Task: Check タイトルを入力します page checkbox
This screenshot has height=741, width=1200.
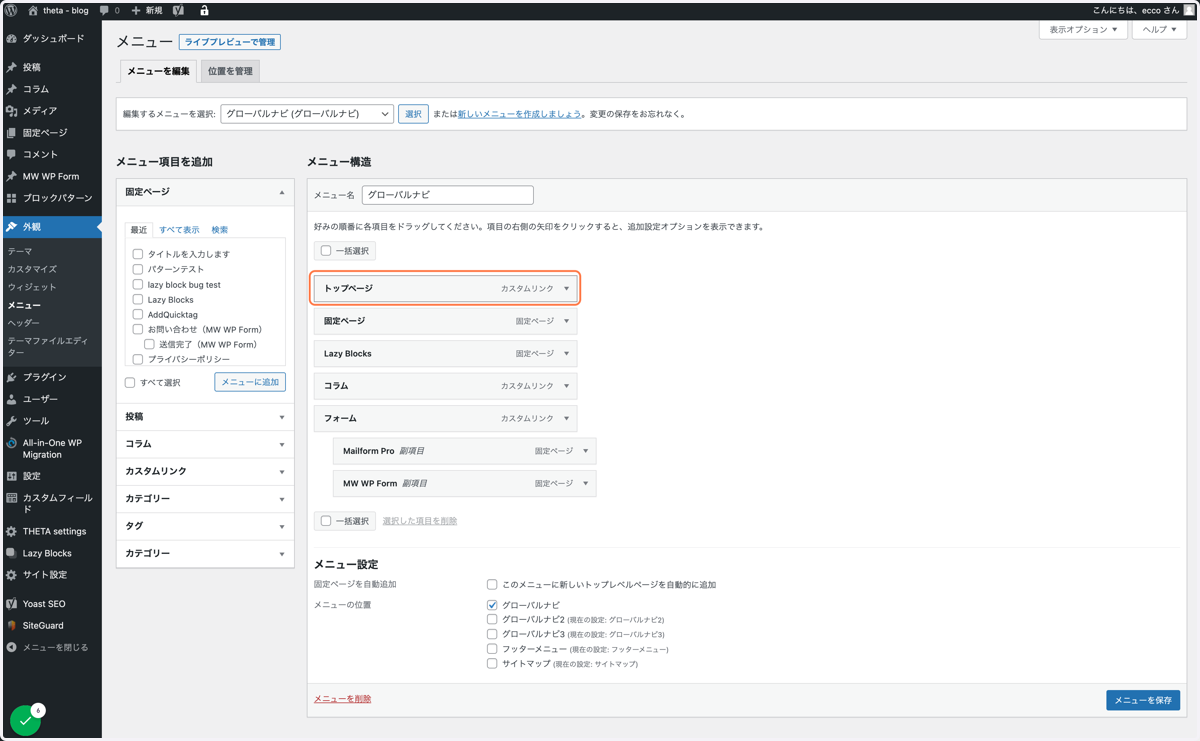Action: coord(138,254)
